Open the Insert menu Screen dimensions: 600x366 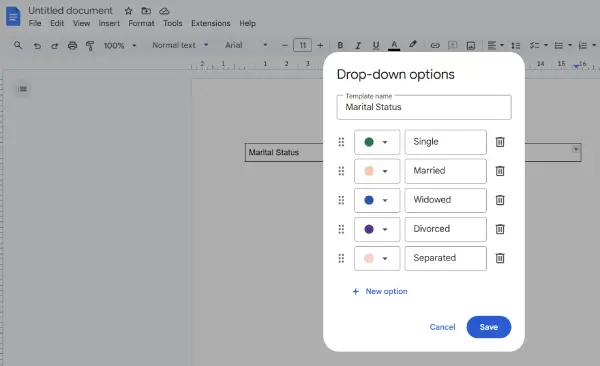click(x=109, y=23)
